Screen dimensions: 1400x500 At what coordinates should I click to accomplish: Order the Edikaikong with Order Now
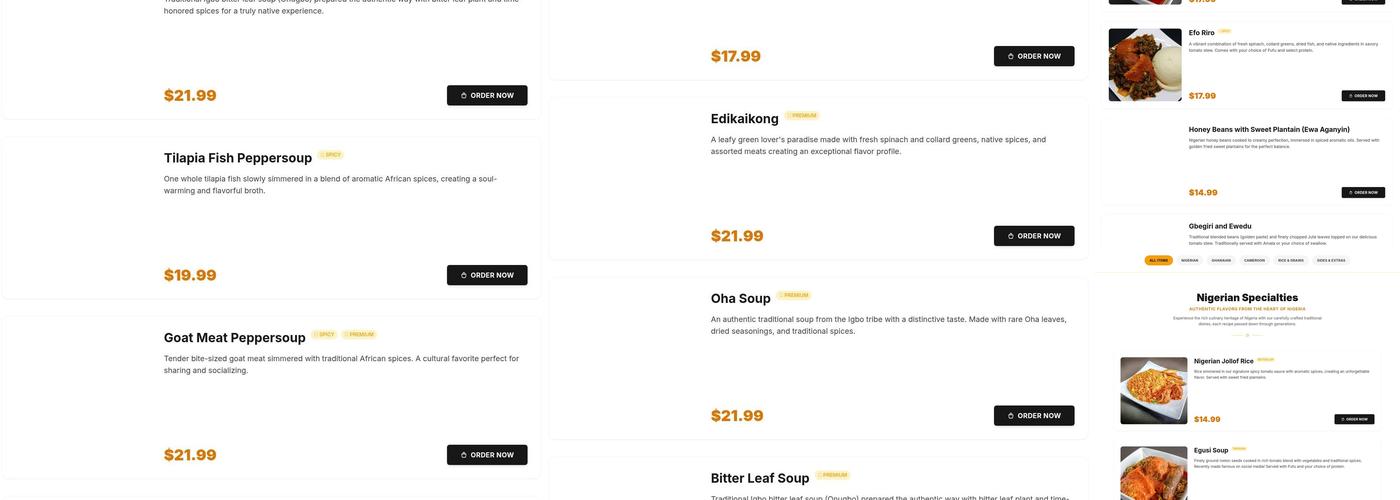(x=1034, y=236)
